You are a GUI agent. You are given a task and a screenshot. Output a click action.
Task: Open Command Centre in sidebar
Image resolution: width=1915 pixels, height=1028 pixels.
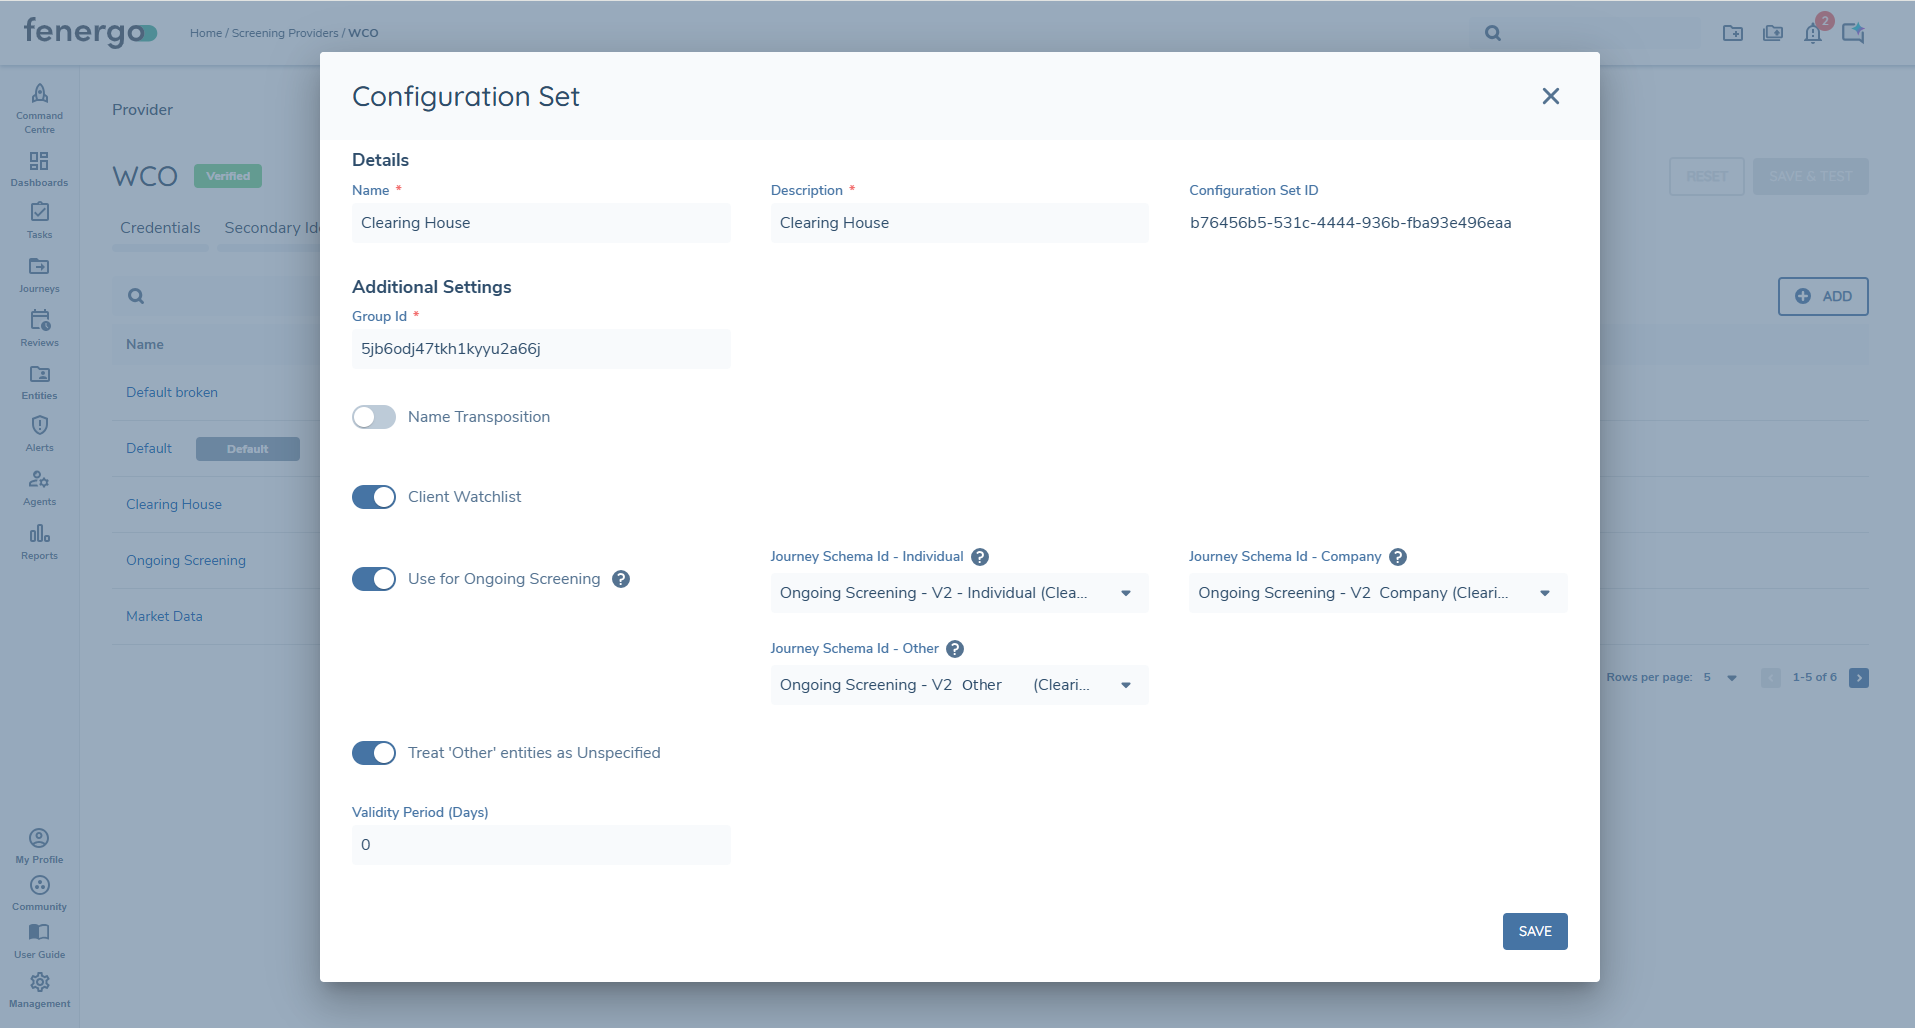pyautogui.click(x=39, y=108)
